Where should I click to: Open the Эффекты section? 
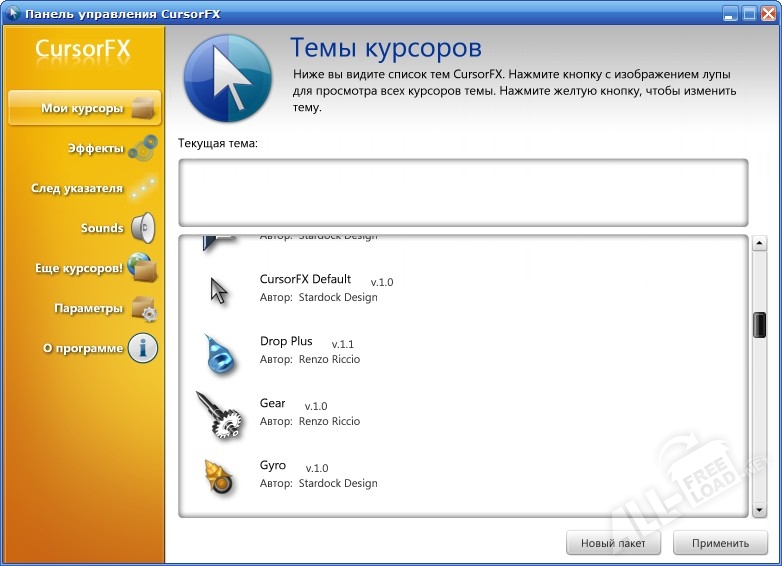[x=95, y=148]
